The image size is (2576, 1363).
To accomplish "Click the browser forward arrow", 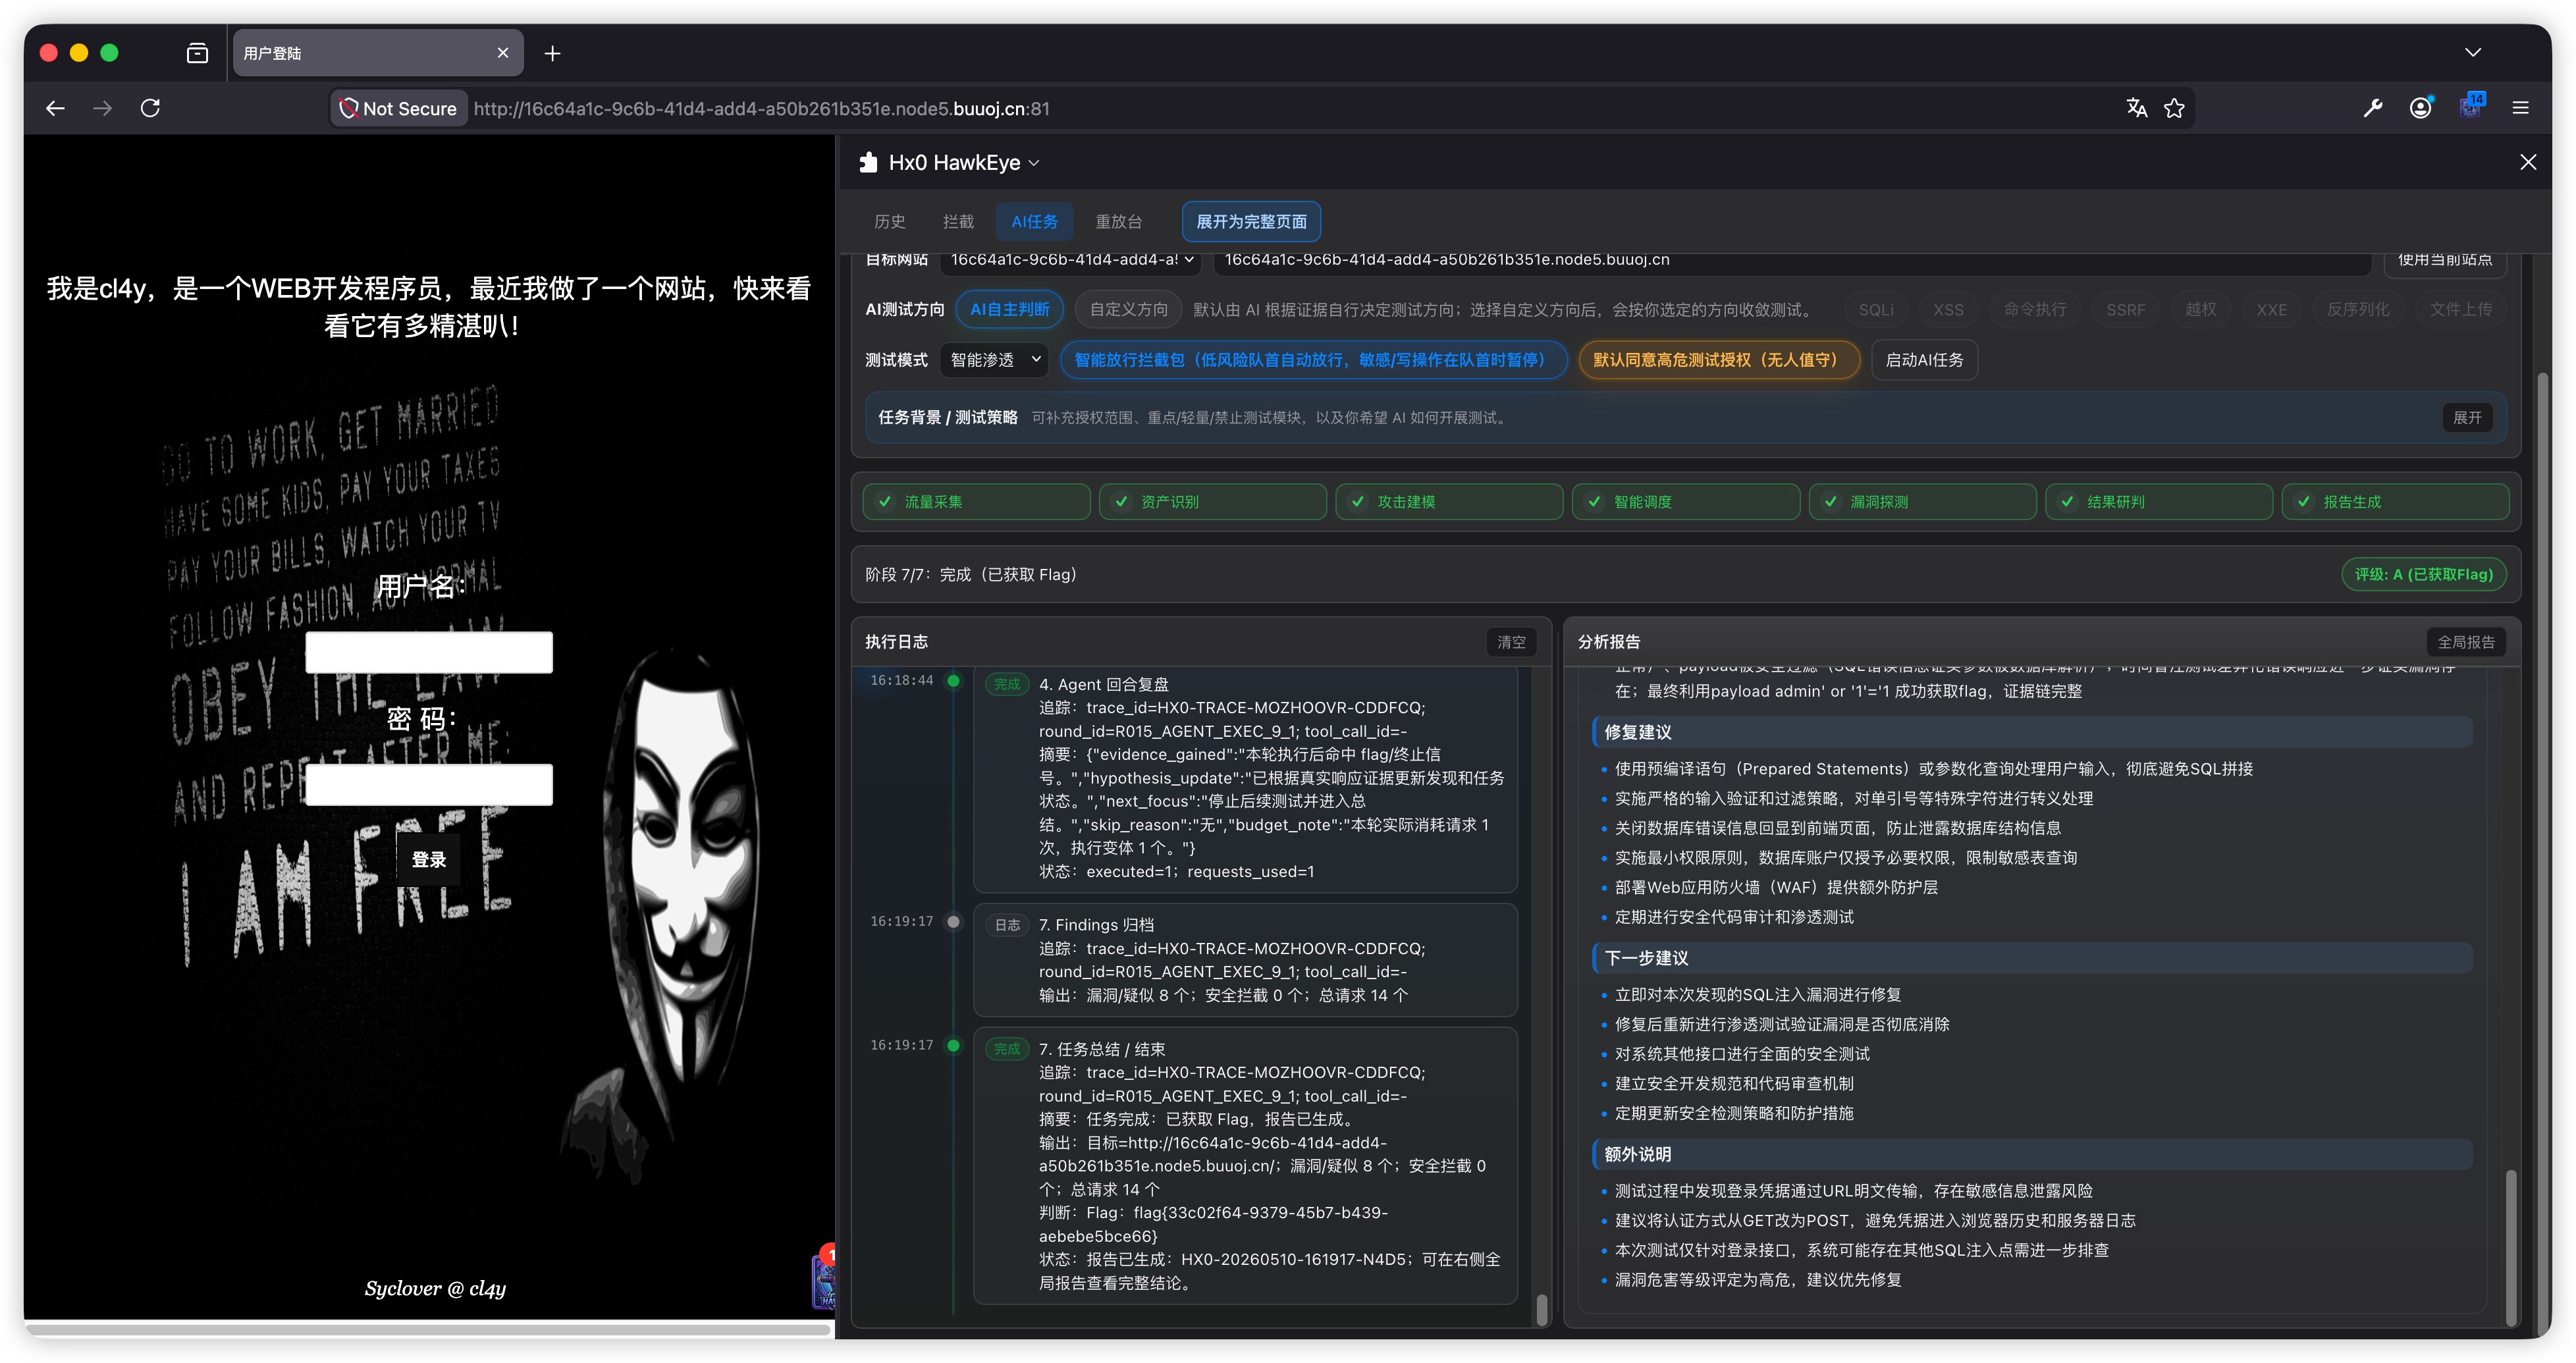I will [103, 108].
